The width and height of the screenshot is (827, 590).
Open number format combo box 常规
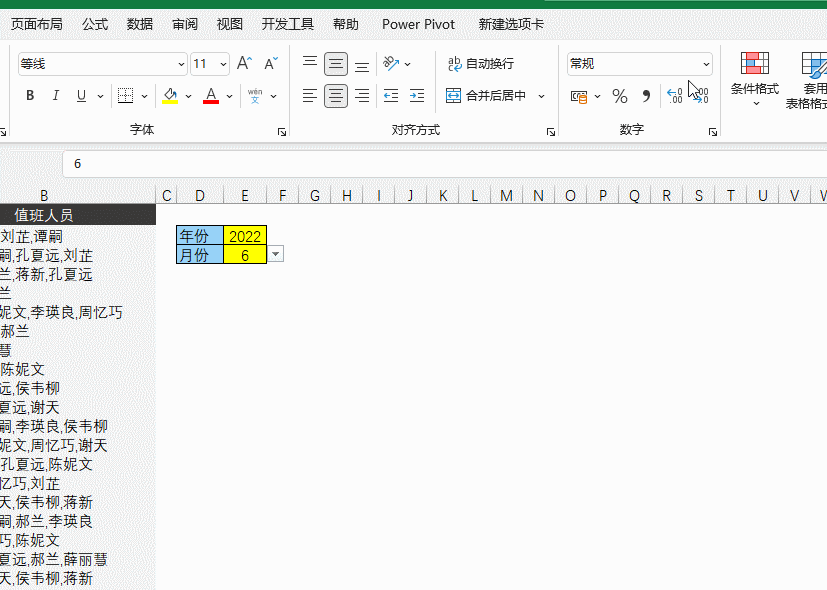click(x=640, y=64)
